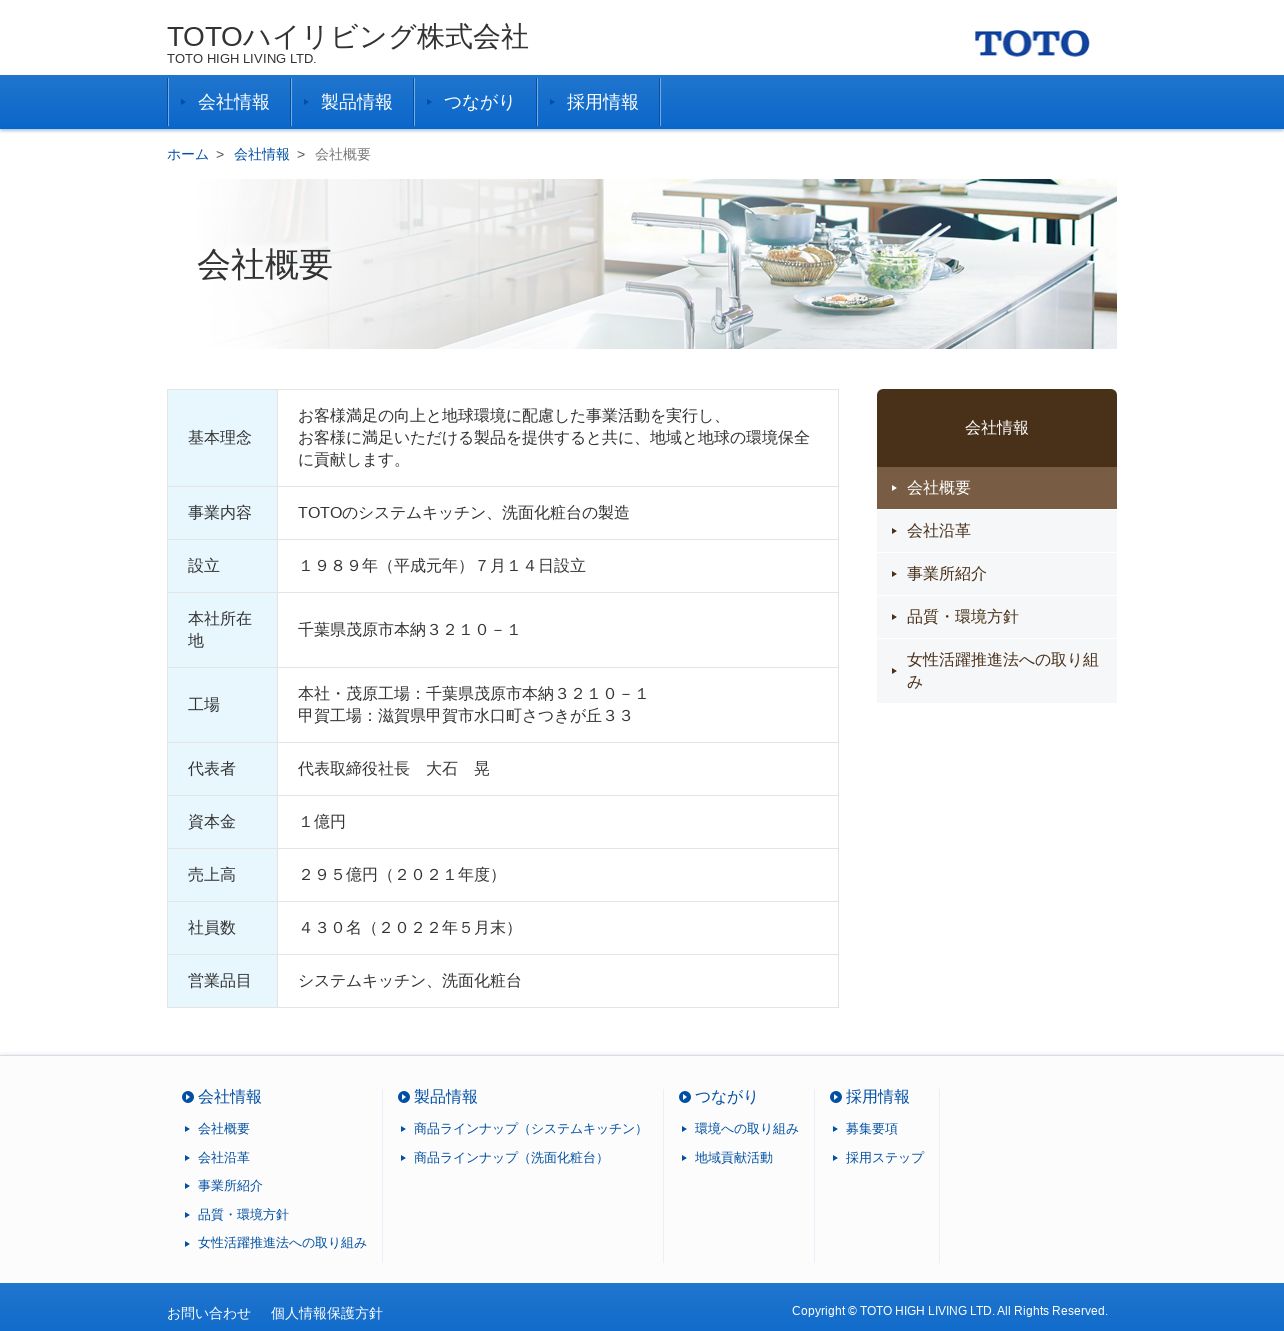Click the text 代表取締役社長 大石 晃
This screenshot has height=1331, width=1284.
394,769
